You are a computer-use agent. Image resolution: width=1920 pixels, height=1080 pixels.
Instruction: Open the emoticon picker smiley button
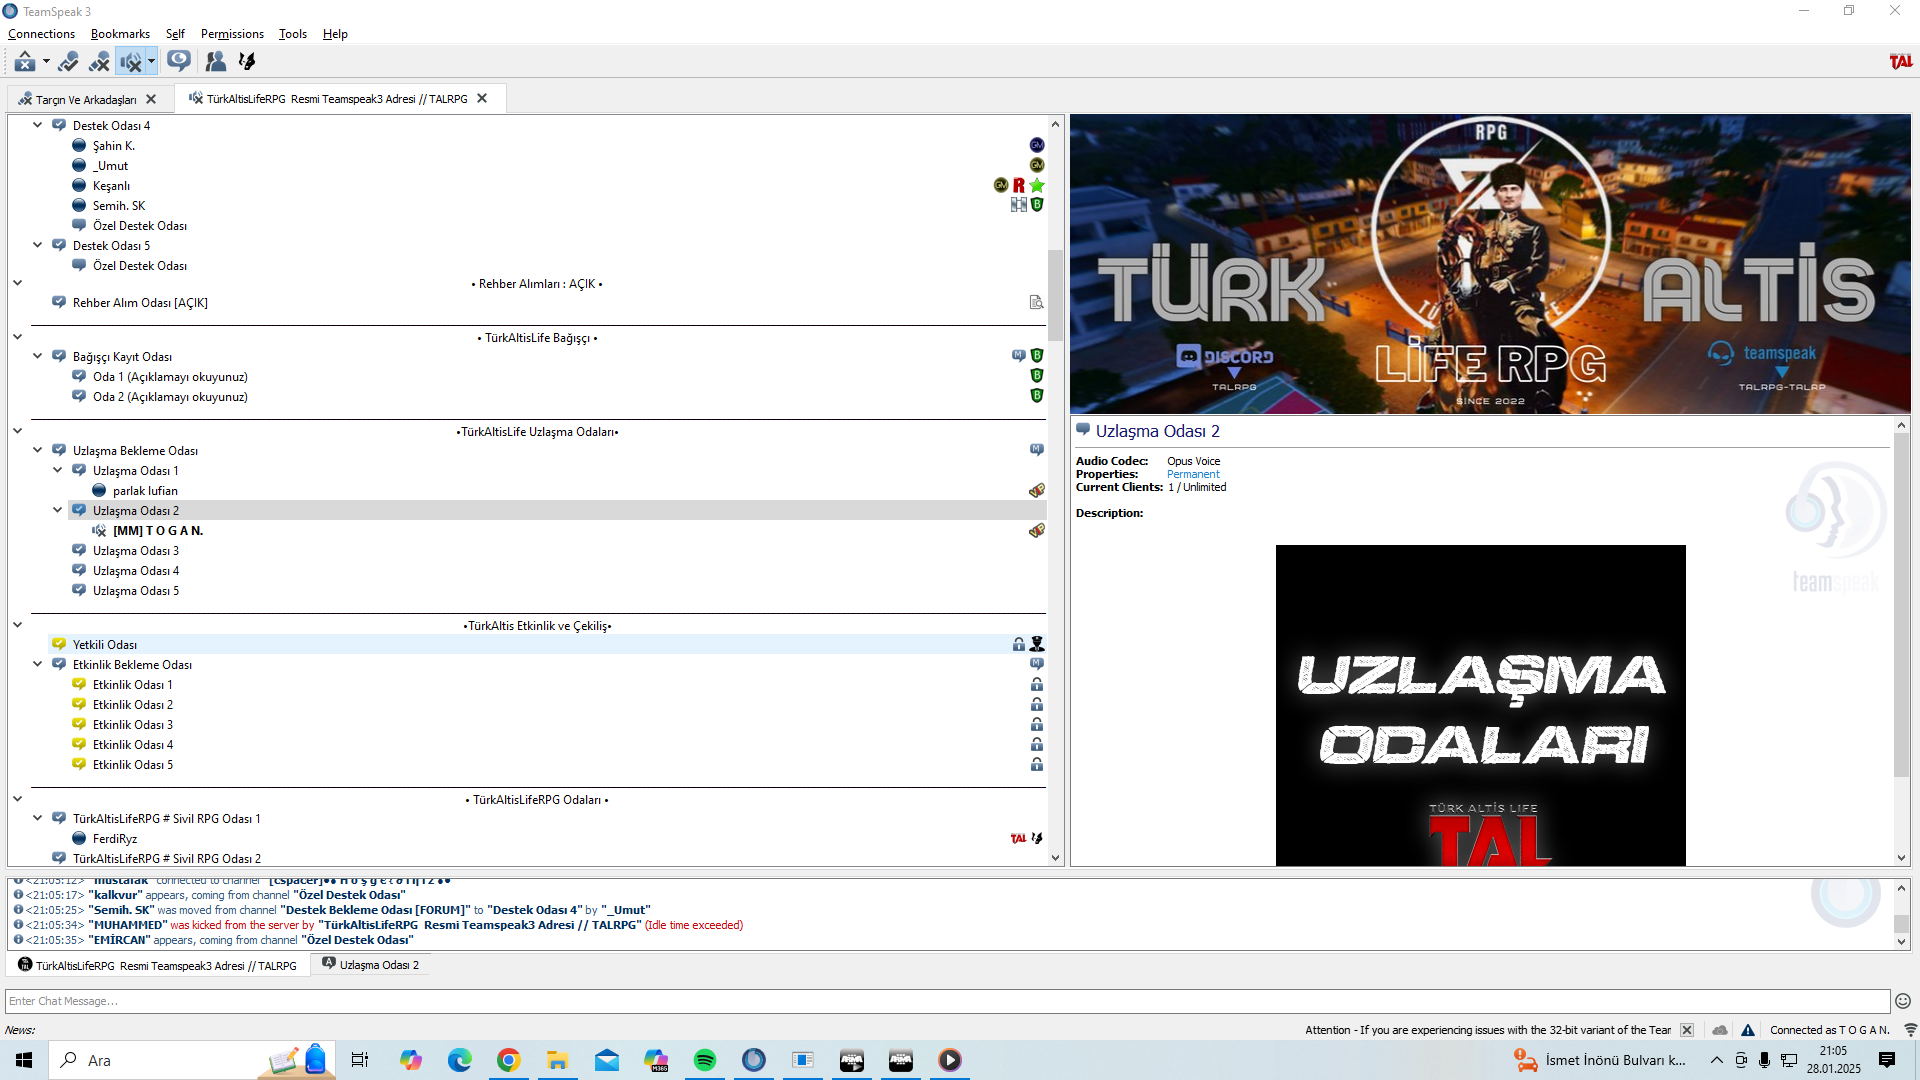1903,1001
